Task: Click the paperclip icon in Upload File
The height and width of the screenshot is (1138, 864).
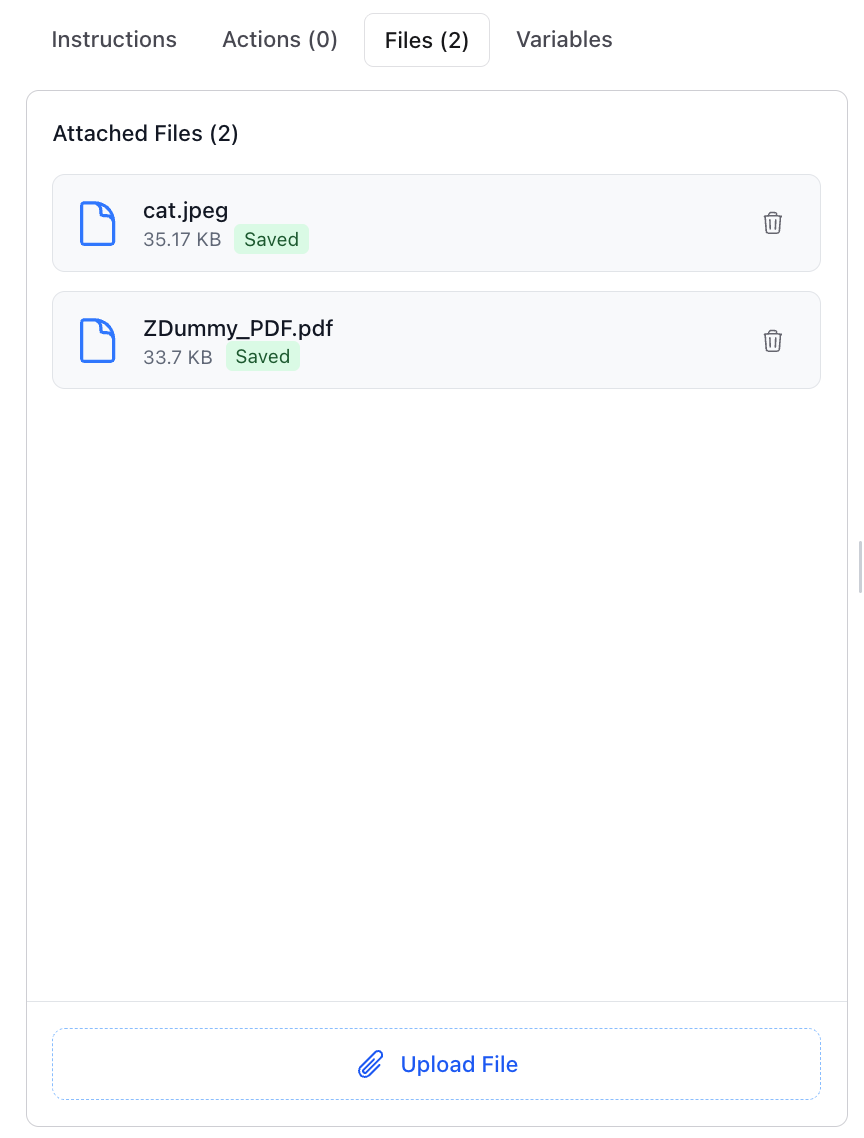Action: click(x=370, y=1064)
